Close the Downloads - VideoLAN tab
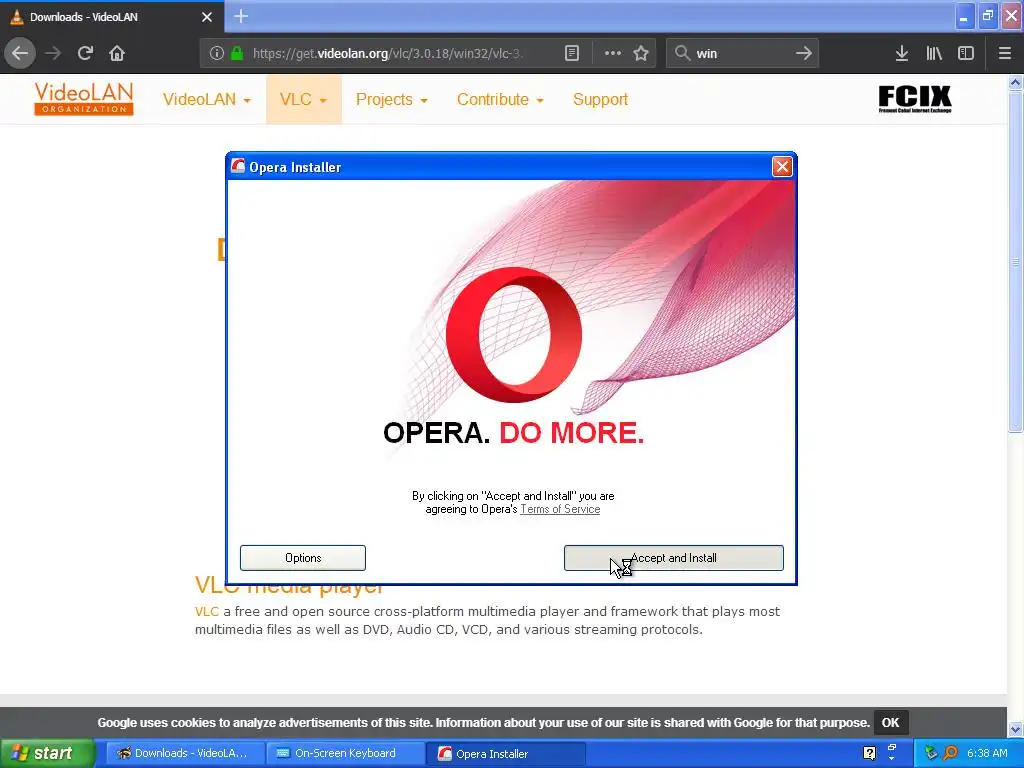 (207, 17)
